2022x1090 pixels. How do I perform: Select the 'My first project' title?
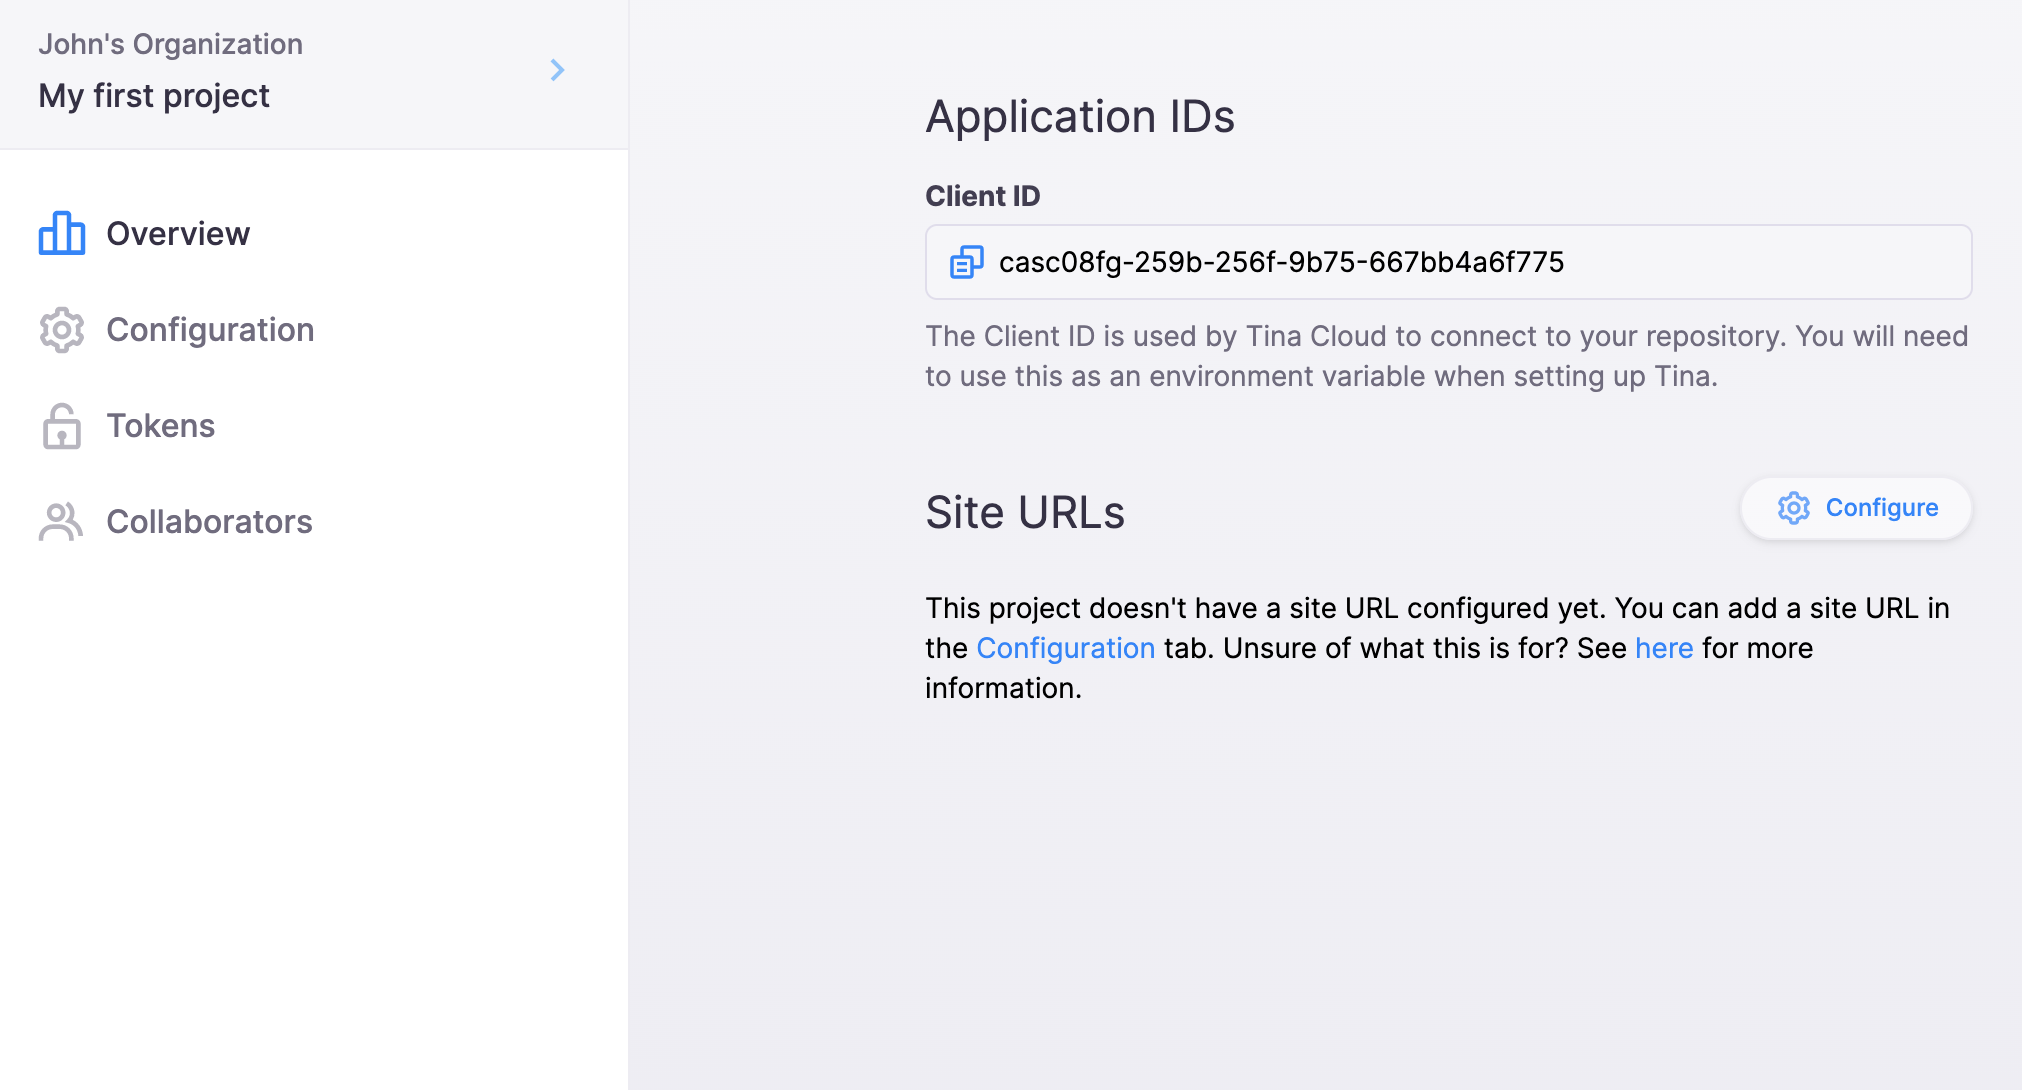154,96
